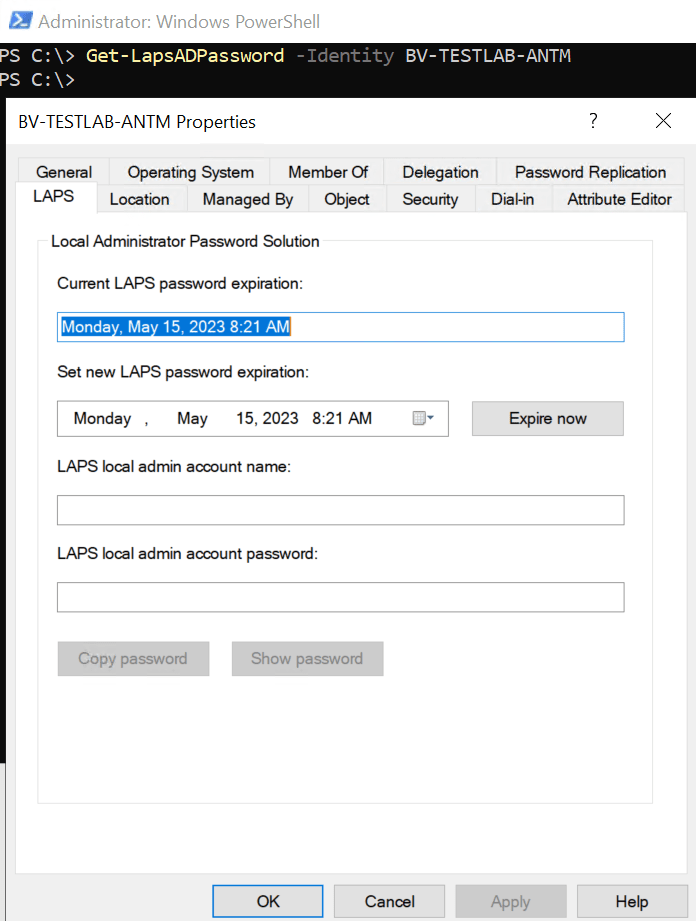Open the Attribute Editor tab

click(x=619, y=199)
